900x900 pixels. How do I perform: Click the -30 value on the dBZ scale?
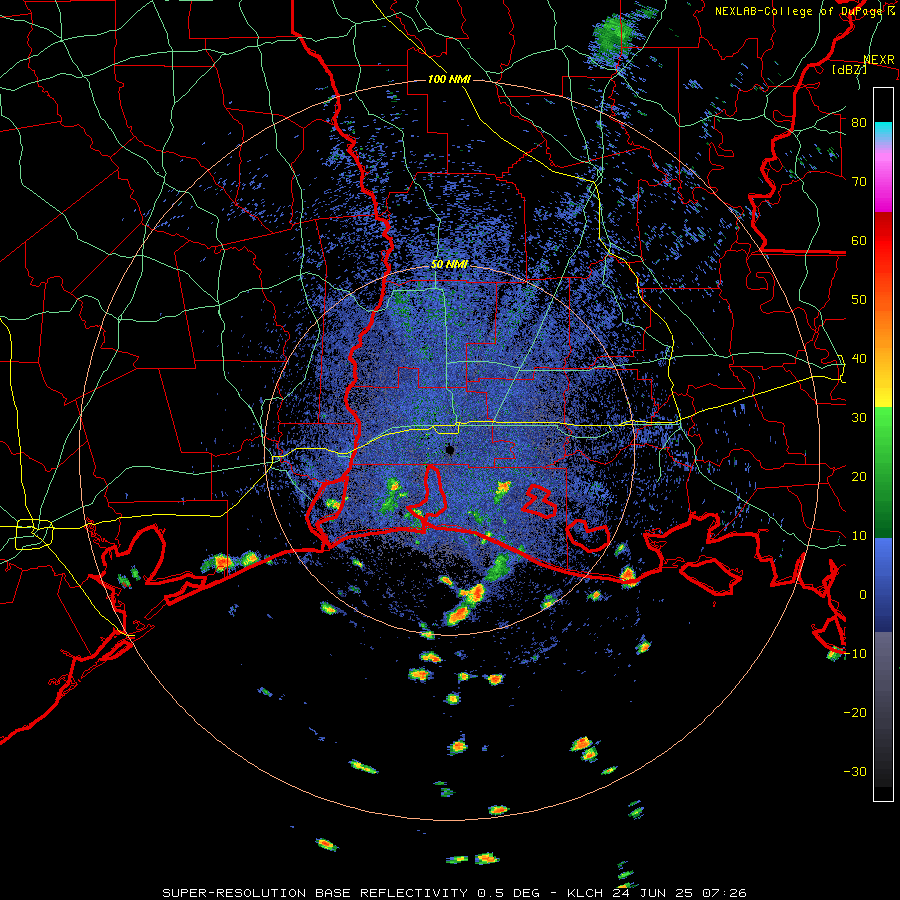click(x=855, y=771)
